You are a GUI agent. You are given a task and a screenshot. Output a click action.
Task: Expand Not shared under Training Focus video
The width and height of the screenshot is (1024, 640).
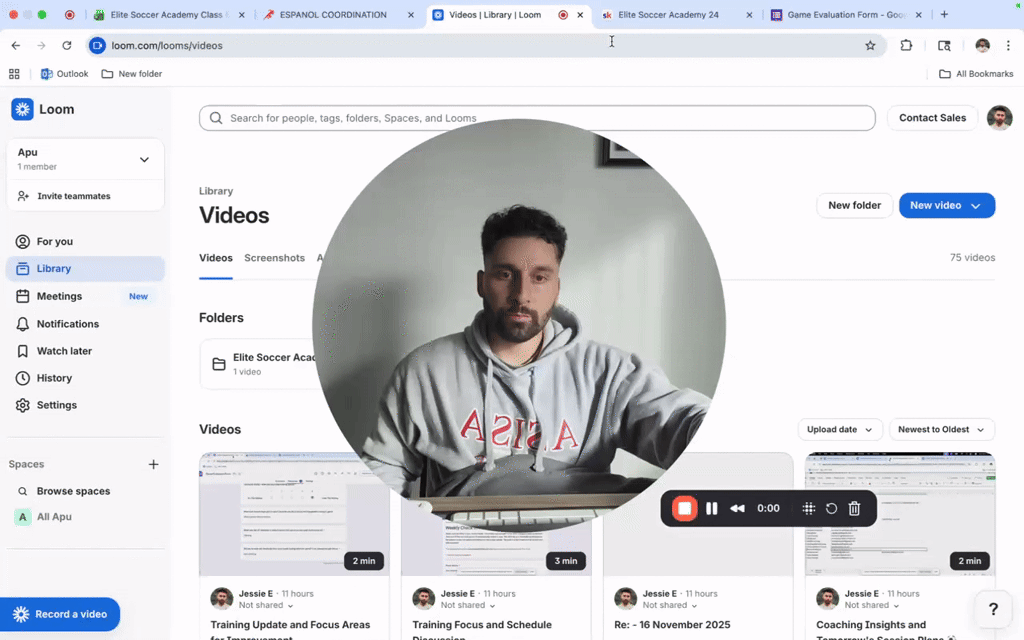468,605
